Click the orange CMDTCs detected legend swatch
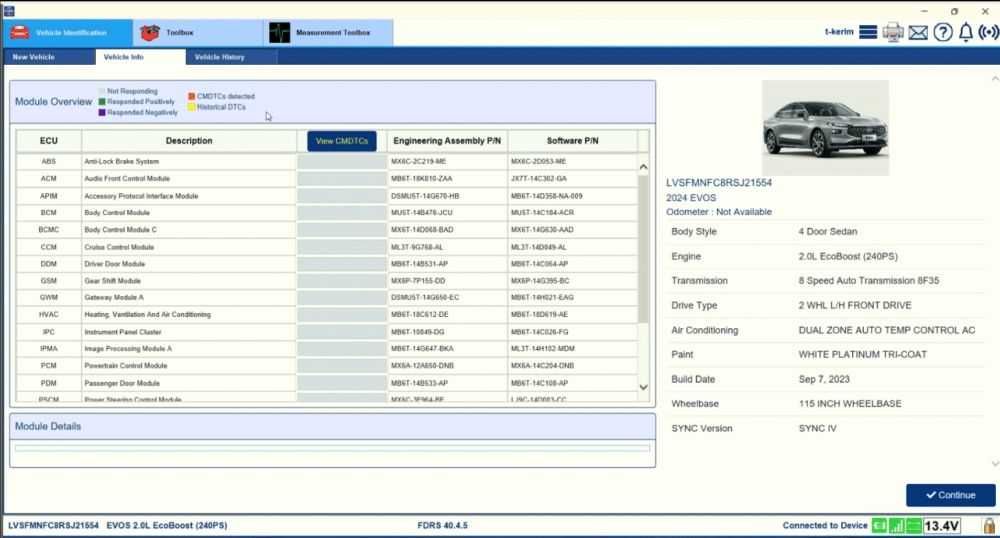 (191, 96)
